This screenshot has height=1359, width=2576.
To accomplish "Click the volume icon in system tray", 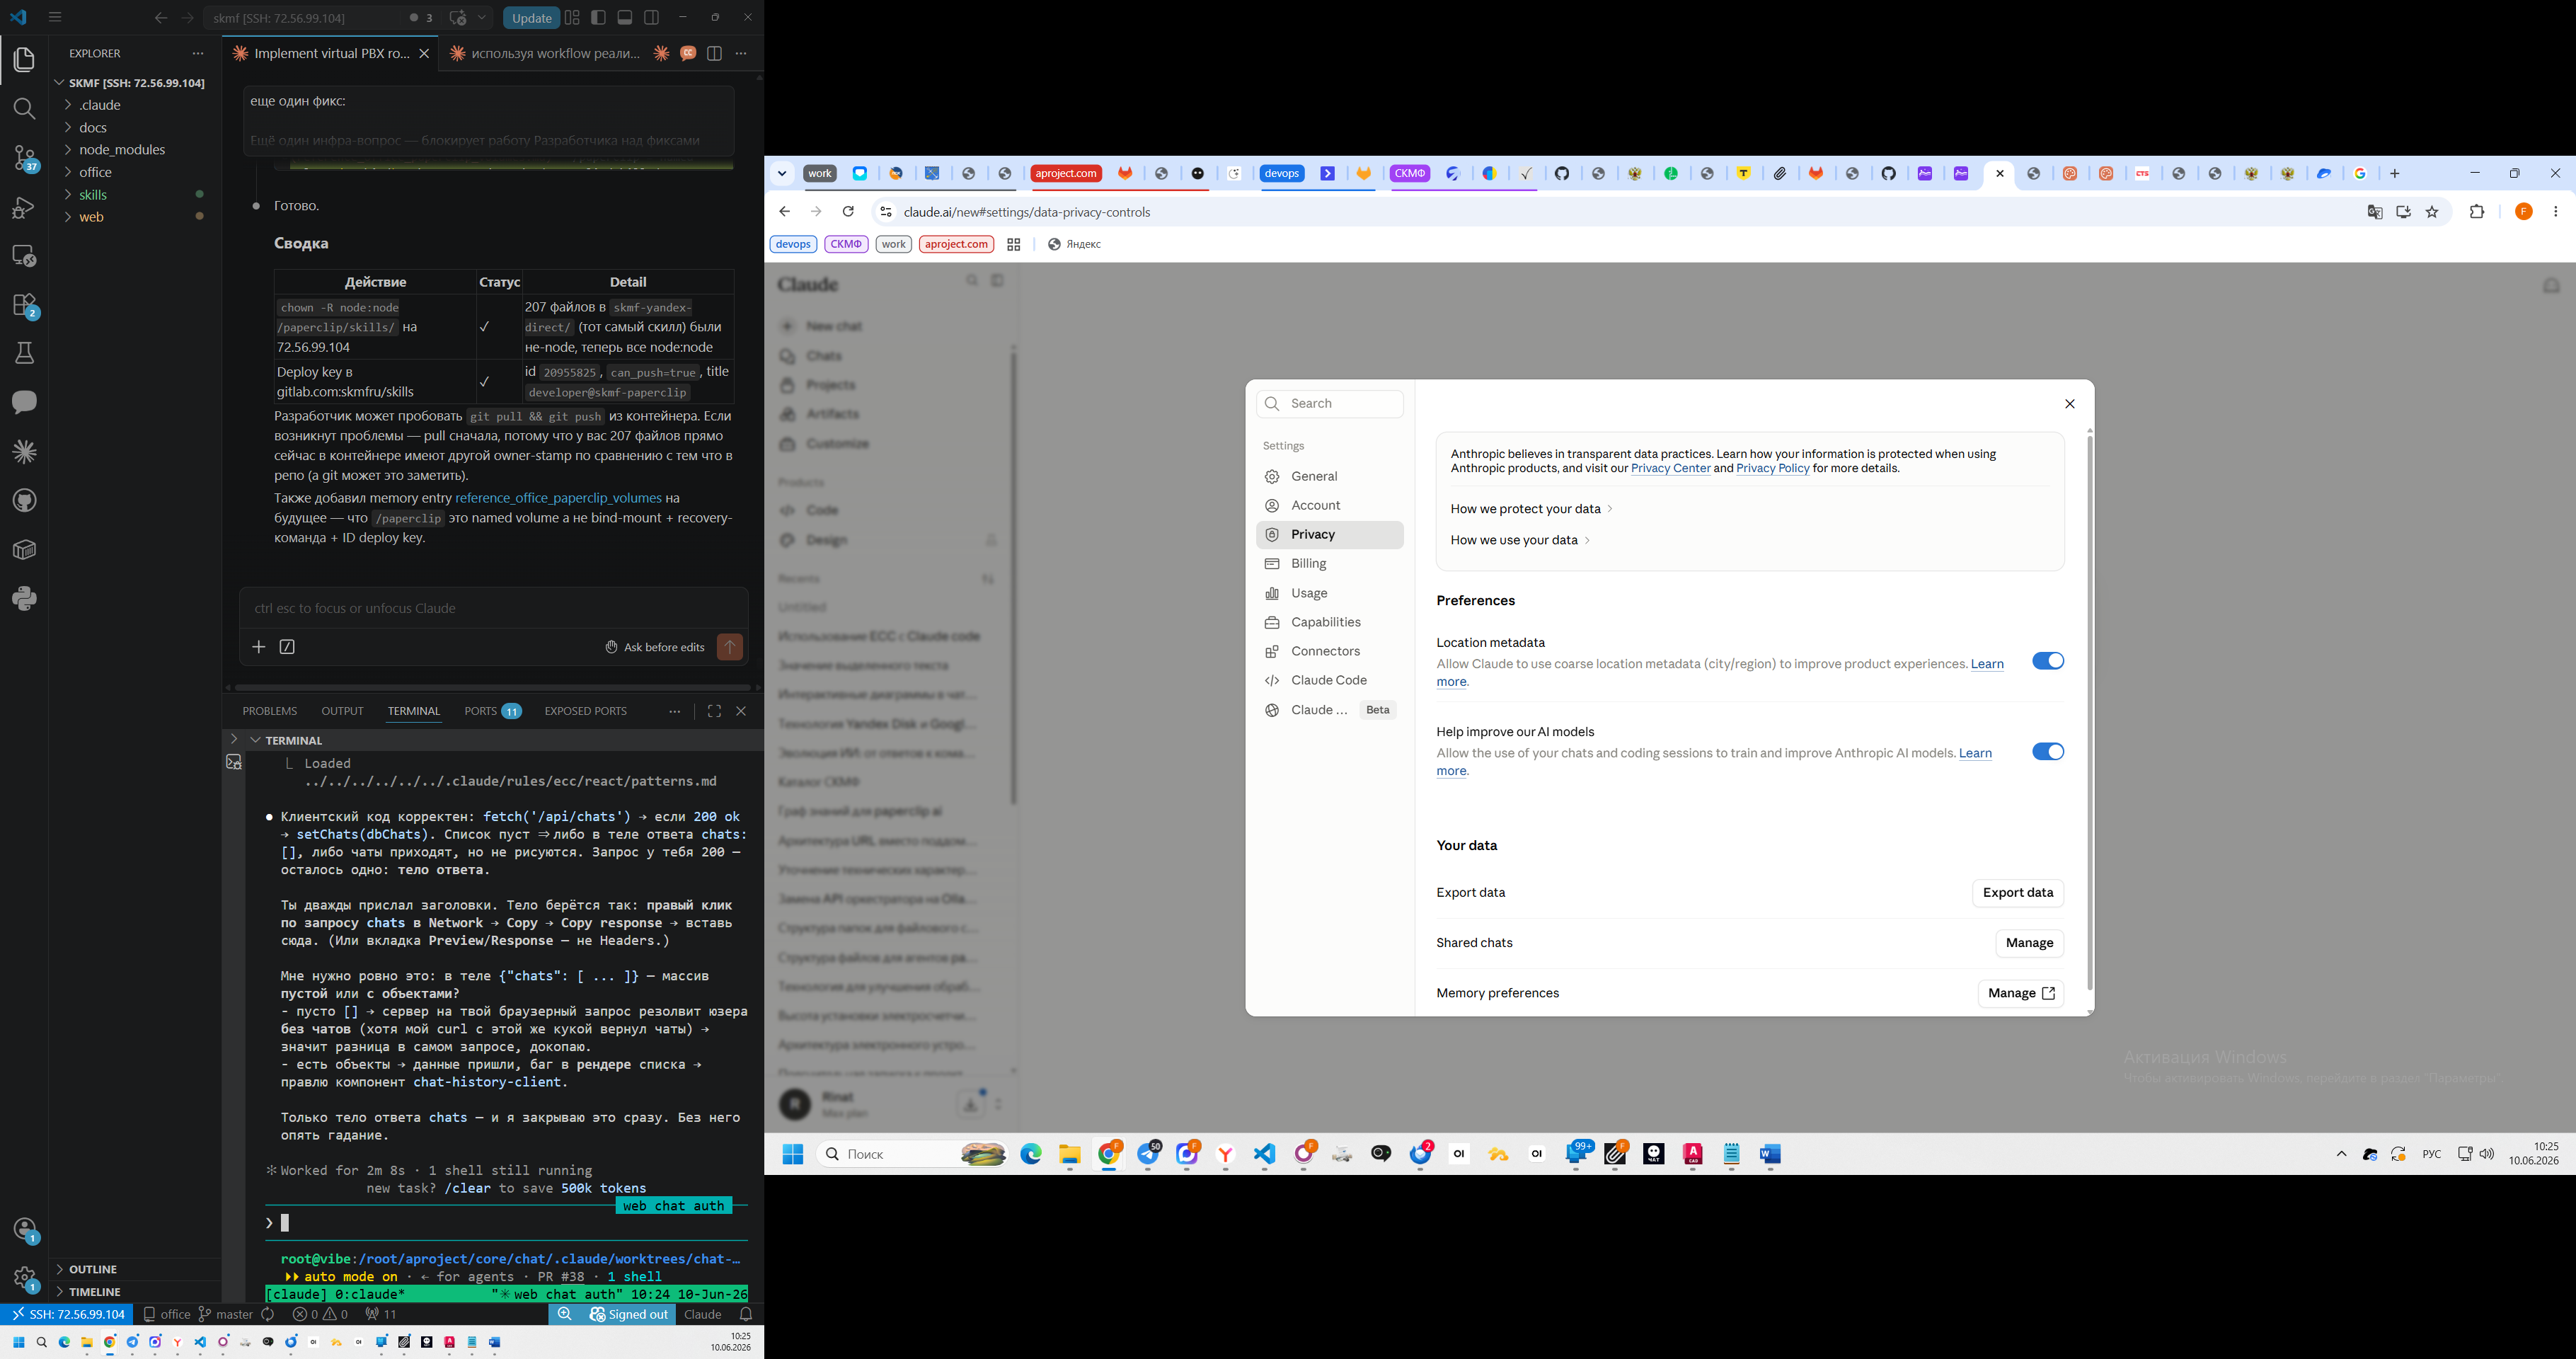I will (x=2487, y=1154).
